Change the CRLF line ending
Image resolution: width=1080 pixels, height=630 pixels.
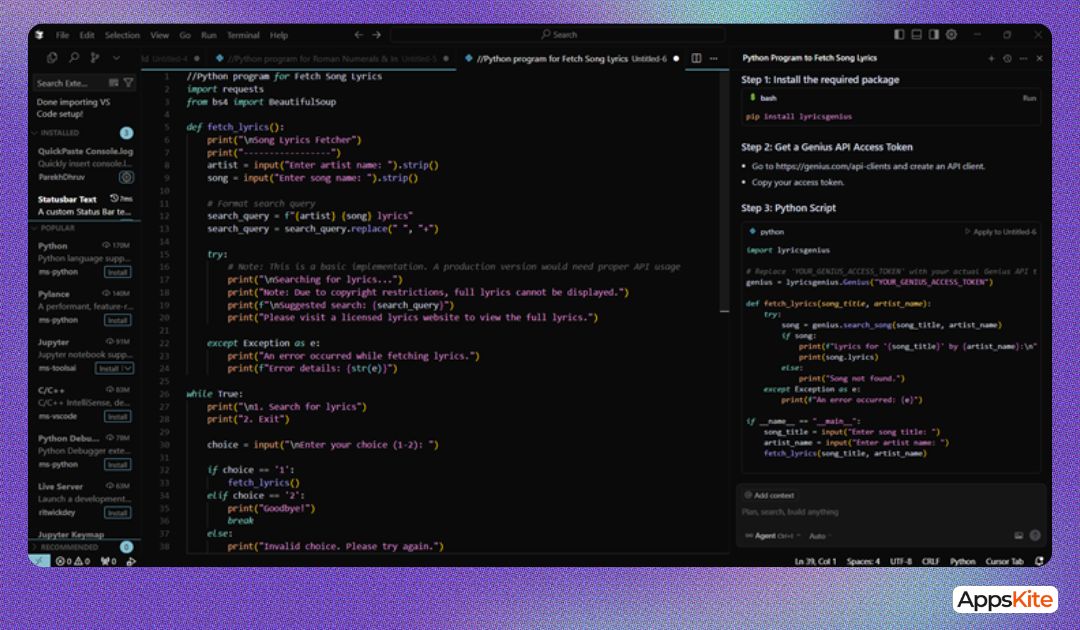[x=931, y=561]
